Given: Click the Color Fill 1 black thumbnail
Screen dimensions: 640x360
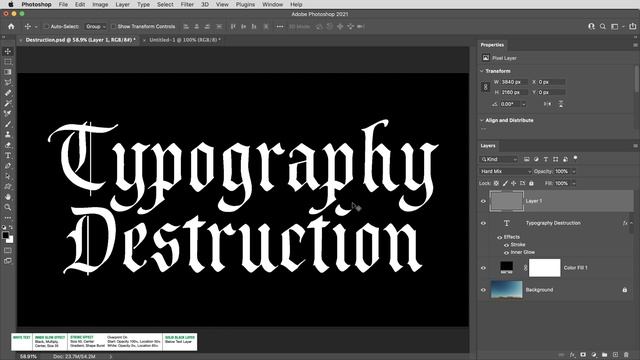Looking at the screenshot, I should (506, 268).
